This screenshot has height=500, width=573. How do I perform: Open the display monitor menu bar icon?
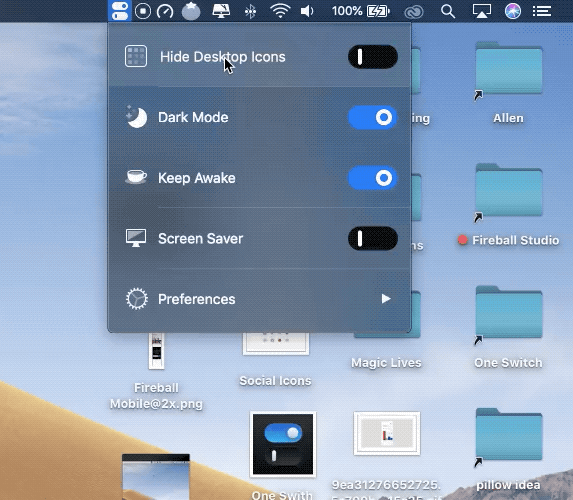click(x=221, y=11)
